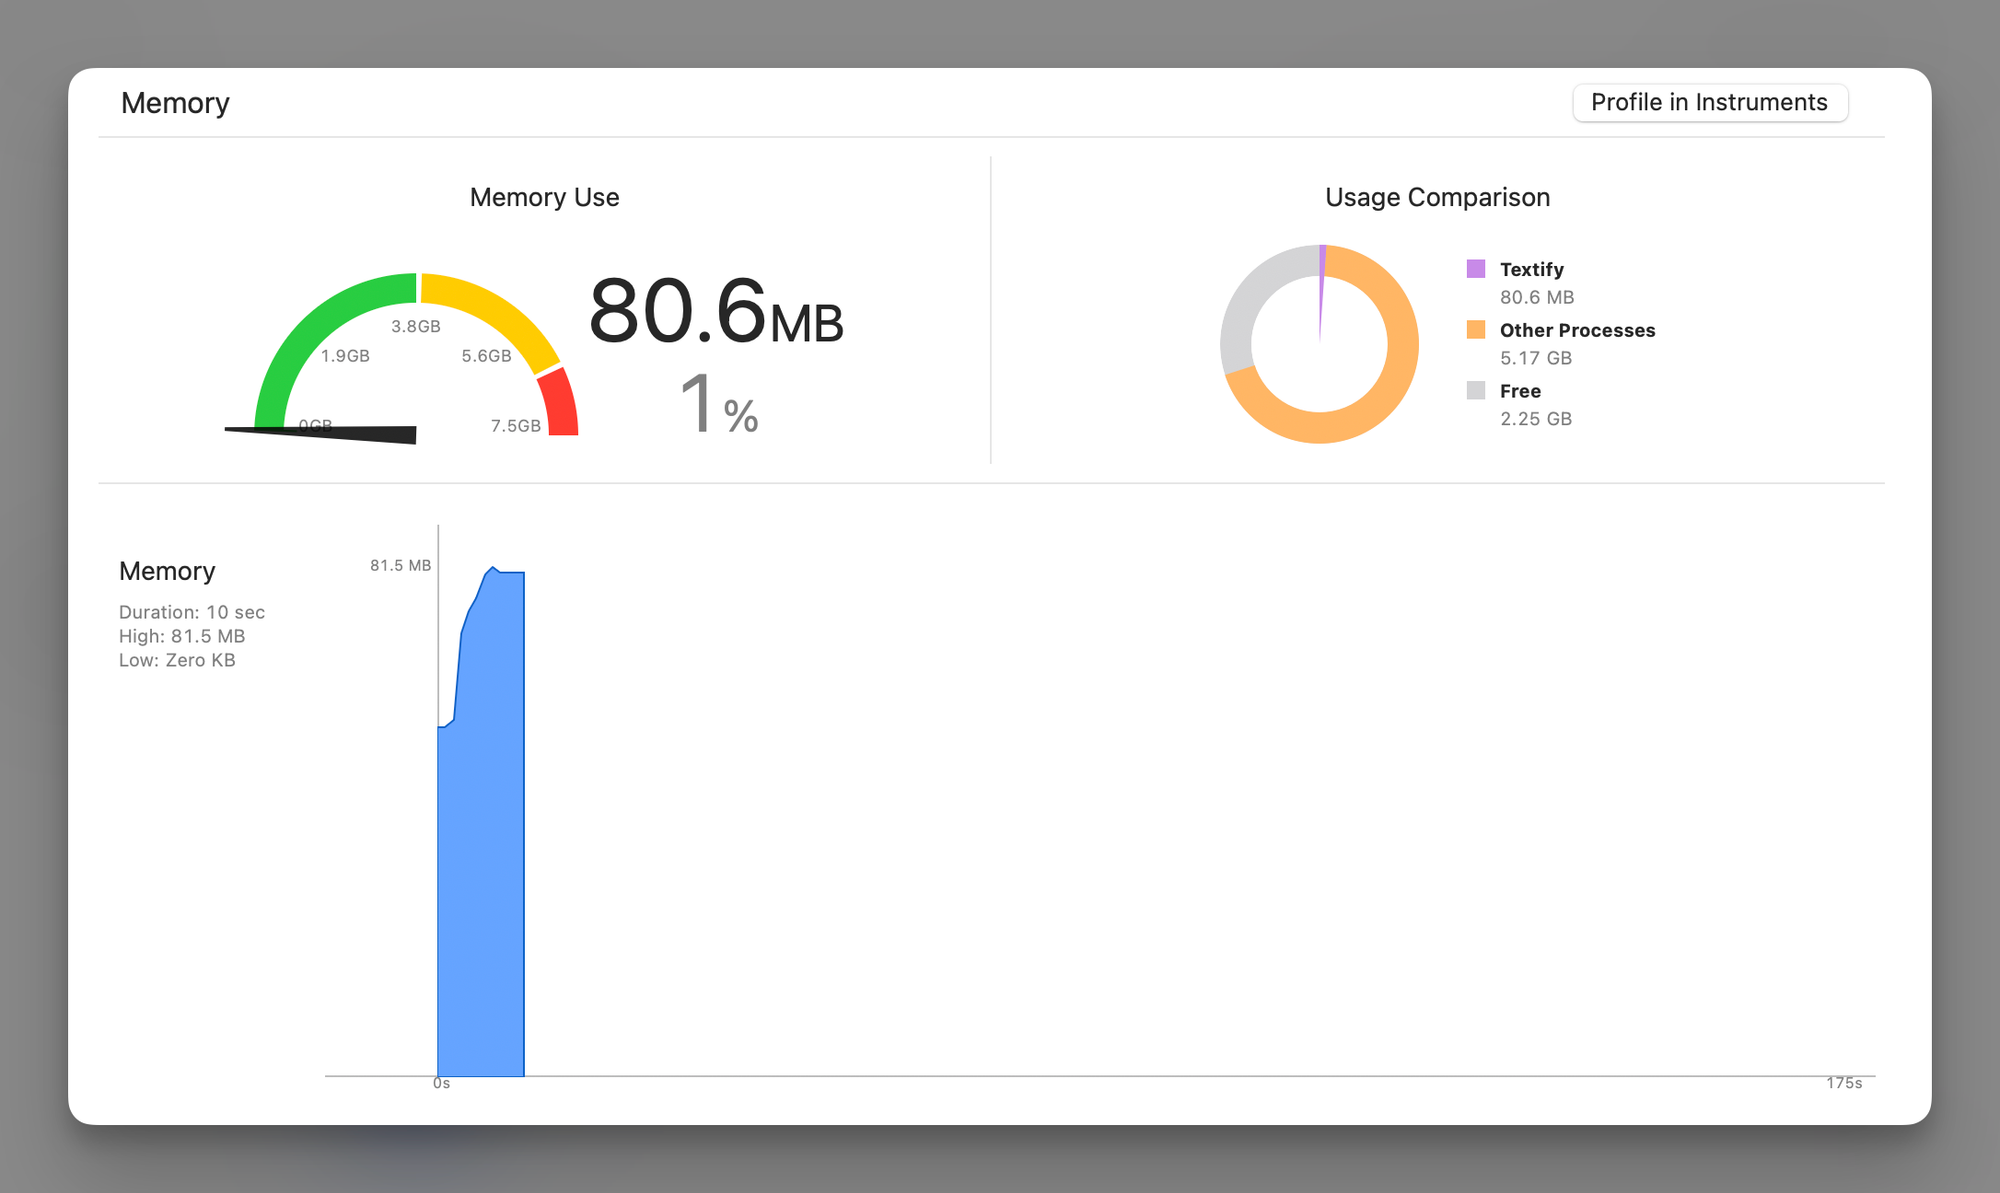The width and height of the screenshot is (2000, 1193).
Task: Click the orange Other Processes swatch
Action: pyautogui.click(x=1475, y=330)
